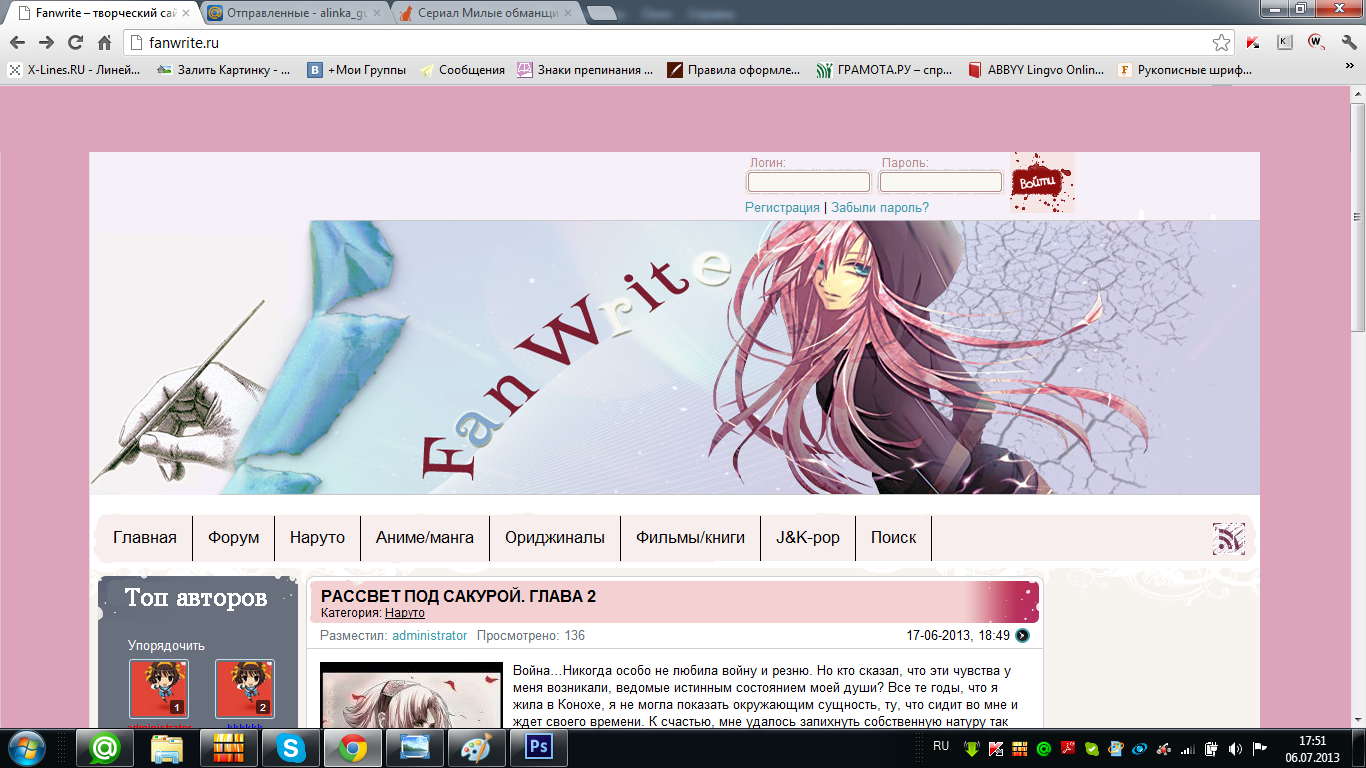Switch to the Отправленные mail tab
The width and height of the screenshot is (1366, 768).
pos(294,14)
